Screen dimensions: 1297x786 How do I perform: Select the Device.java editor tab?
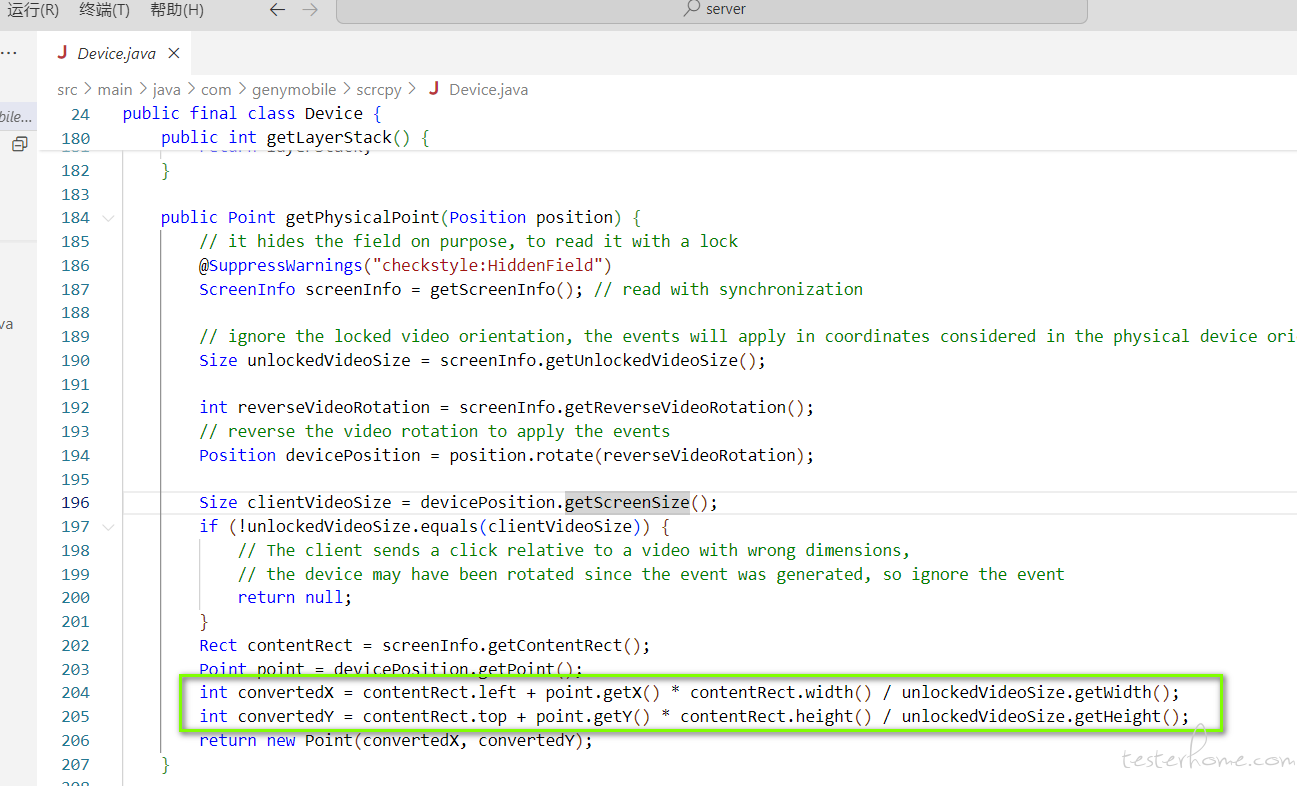[x=114, y=54]
